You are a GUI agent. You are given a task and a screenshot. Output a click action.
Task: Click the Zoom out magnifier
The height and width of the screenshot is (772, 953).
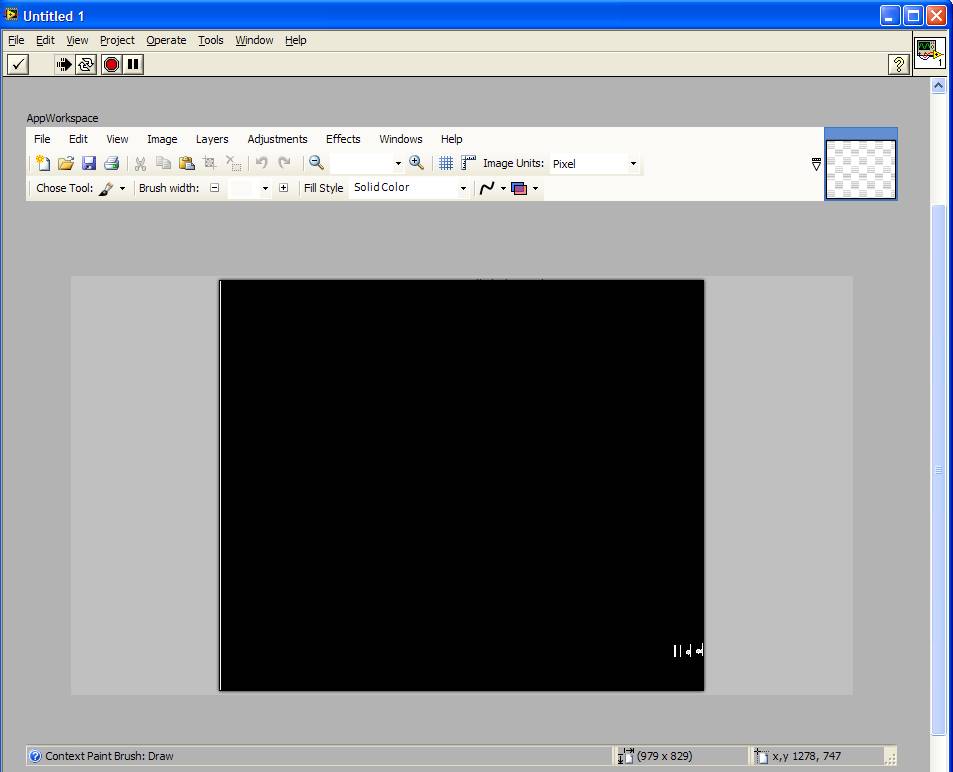tap(316, 163)
